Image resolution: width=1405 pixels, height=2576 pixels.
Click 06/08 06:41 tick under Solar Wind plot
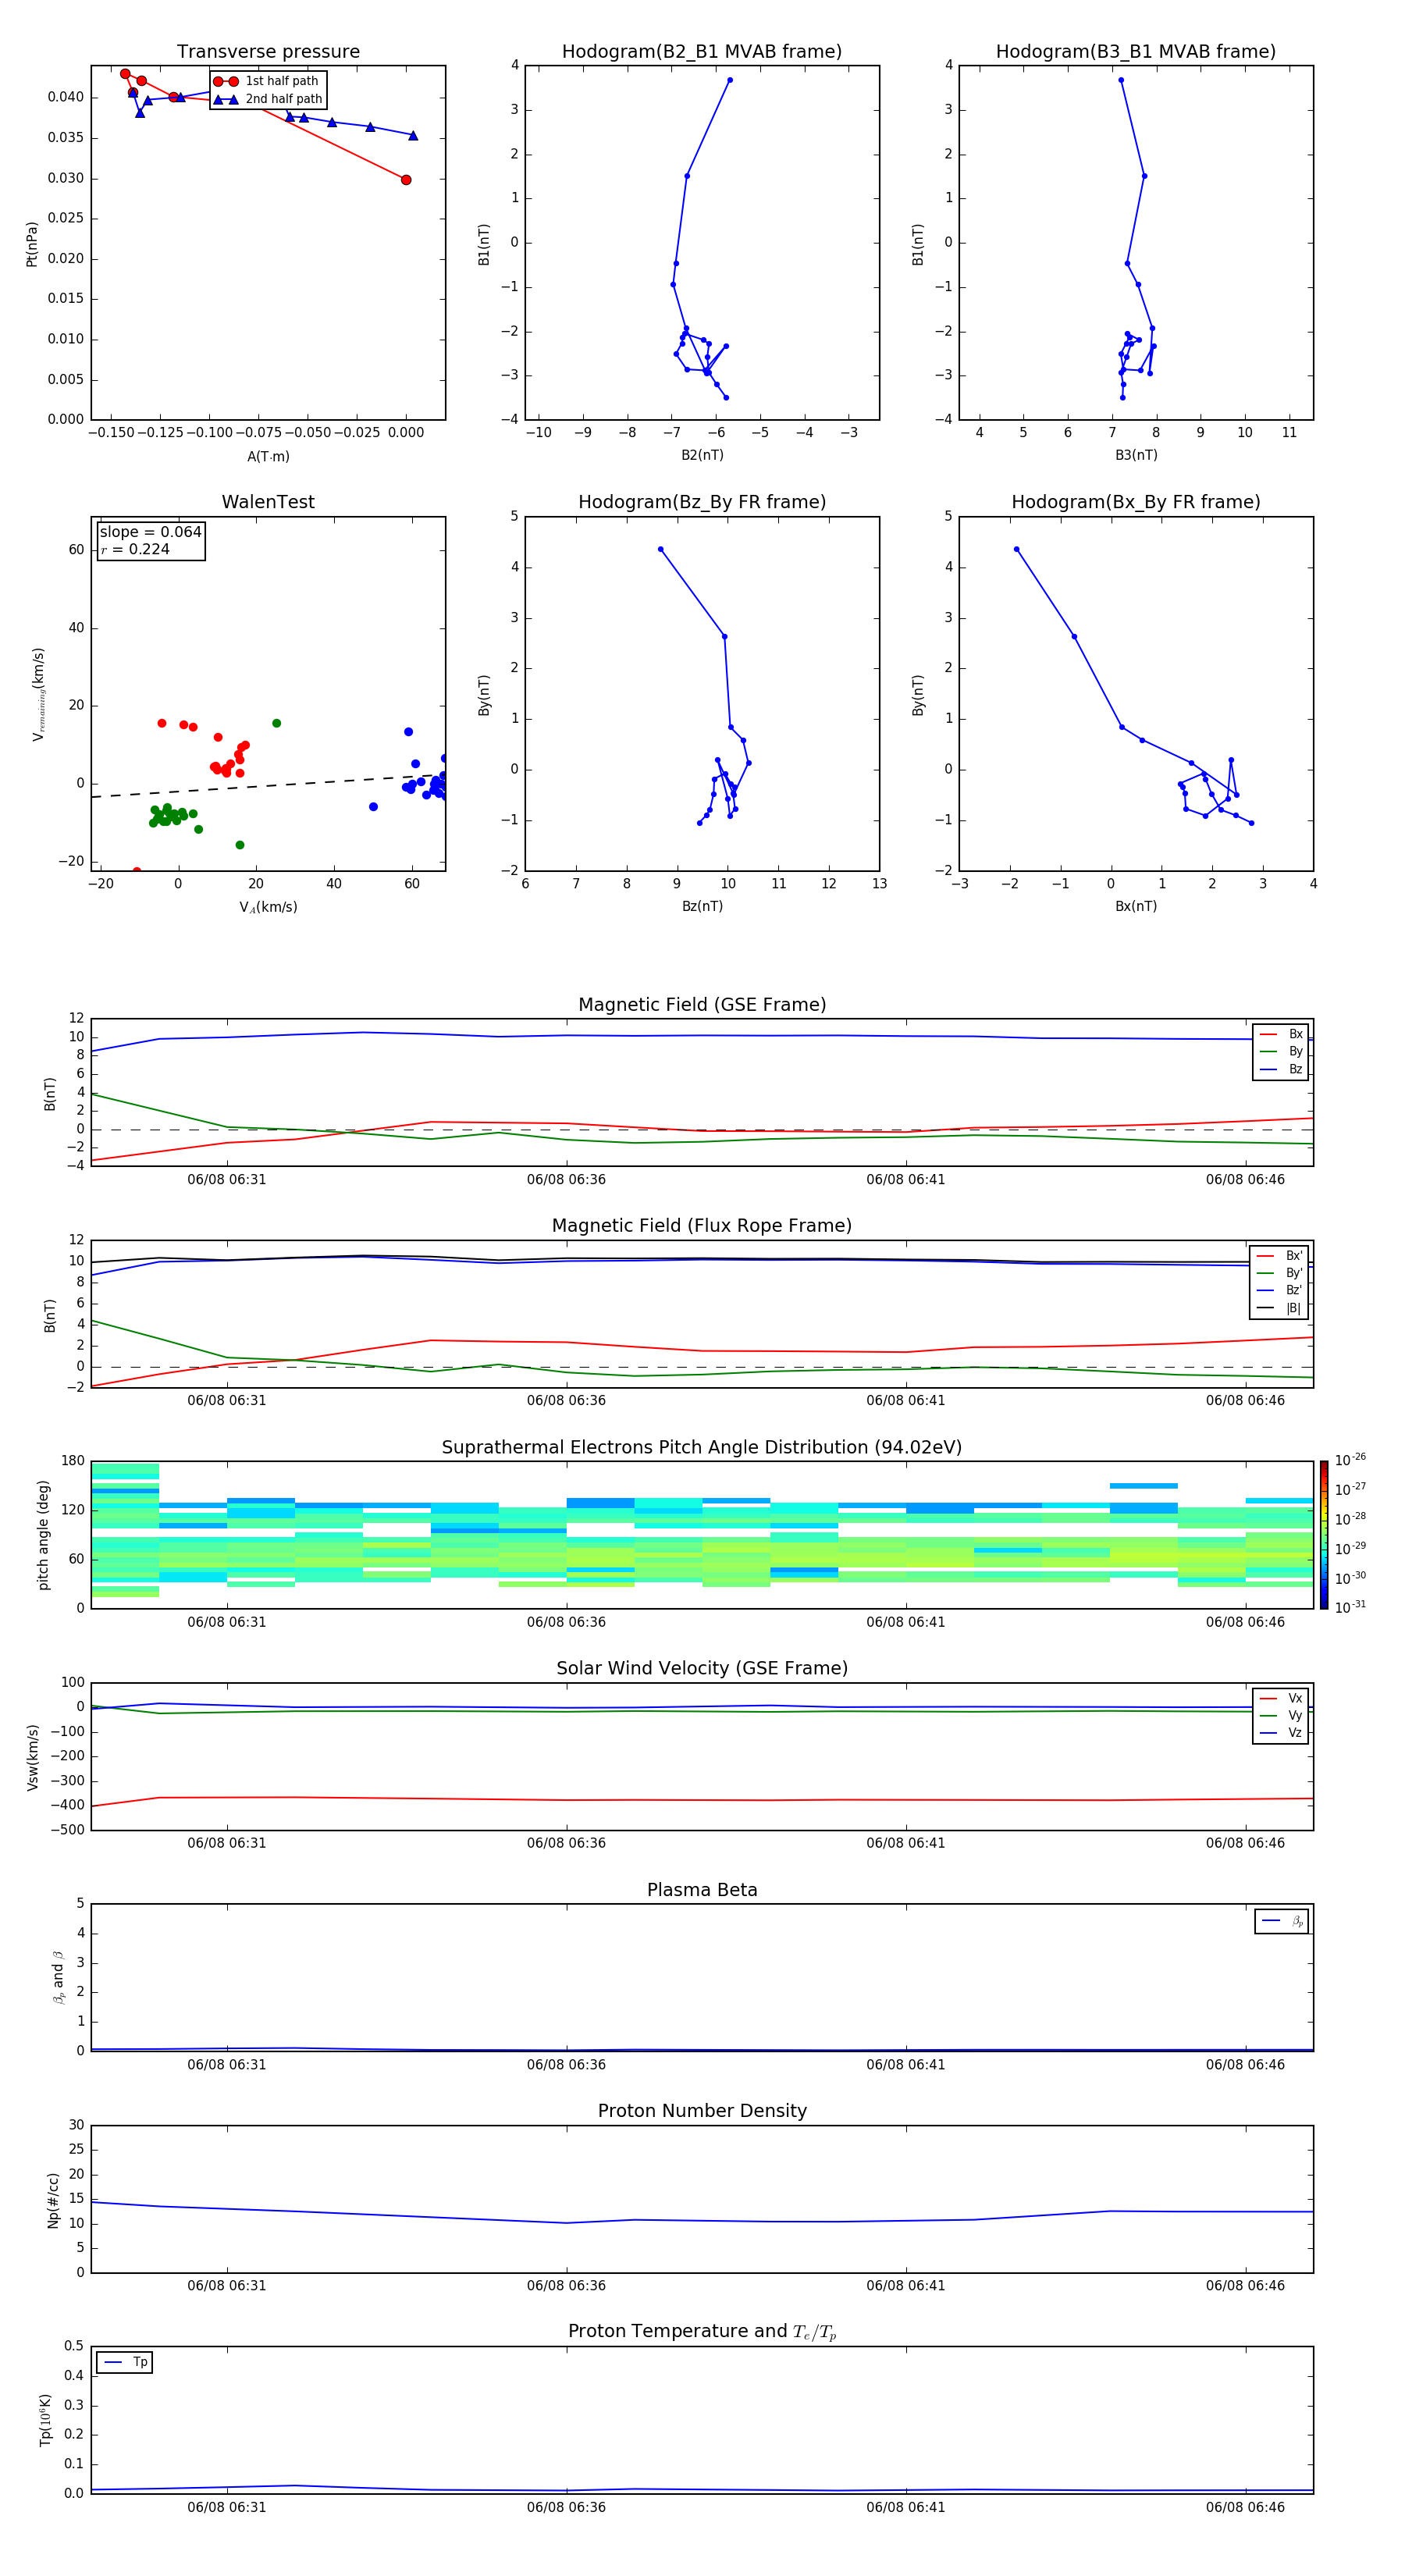pos(906,1843)
